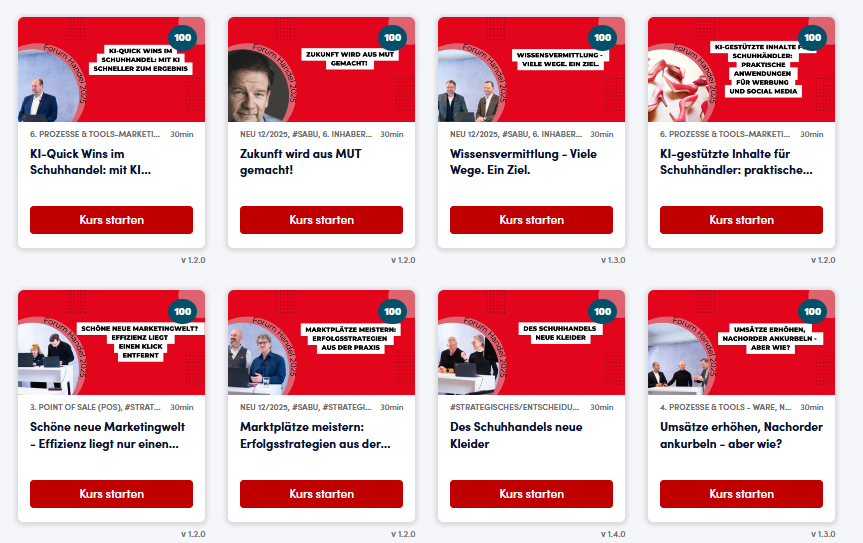Start the KI-gestützte Inhalte für Schuhhändler course
The height and width of the screenshot is (543, 863).
pos(741,220)
